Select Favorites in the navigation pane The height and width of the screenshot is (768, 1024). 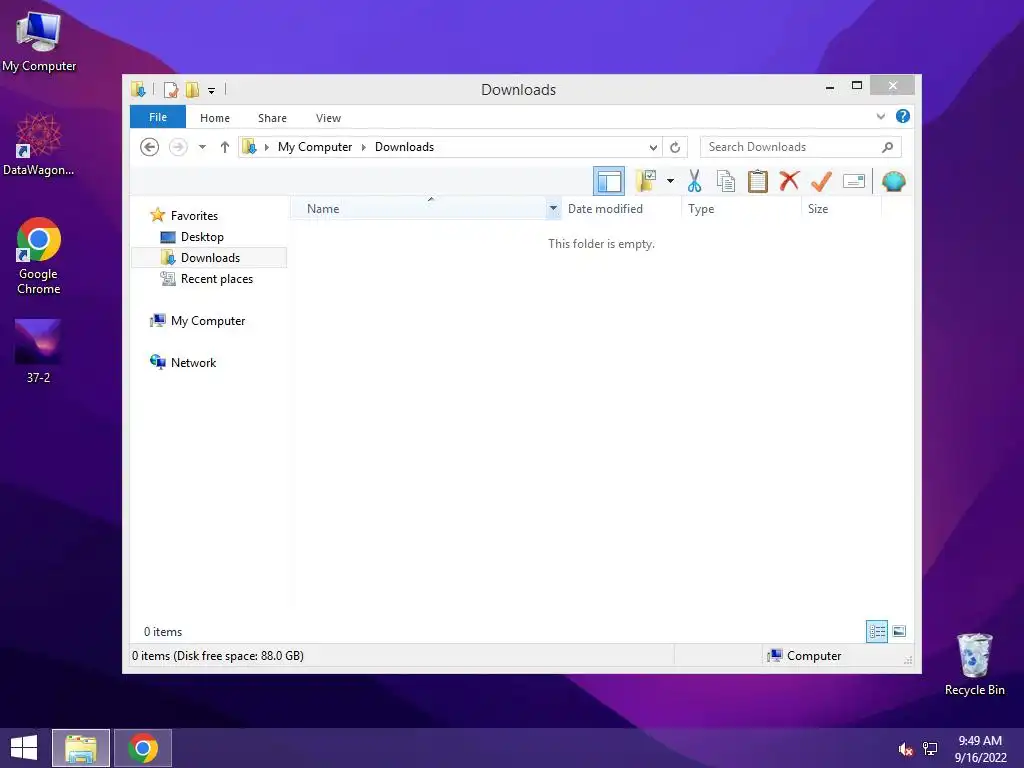tap(194, 216)
